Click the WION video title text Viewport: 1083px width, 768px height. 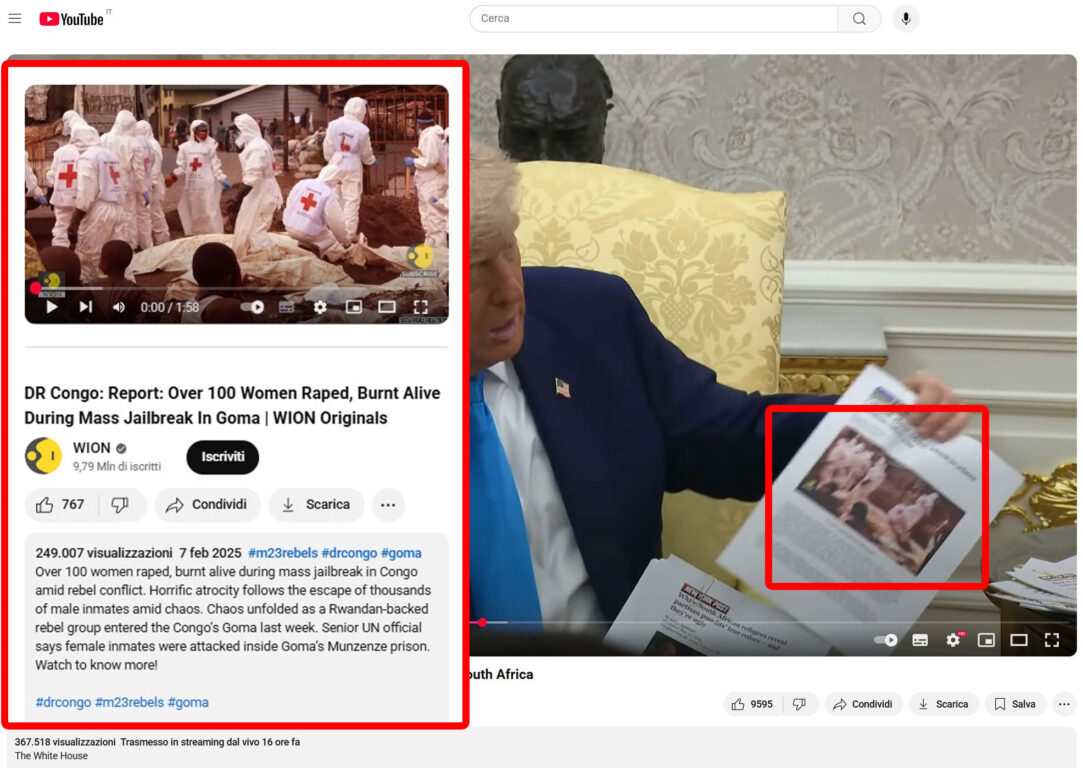tap(232, 405)
